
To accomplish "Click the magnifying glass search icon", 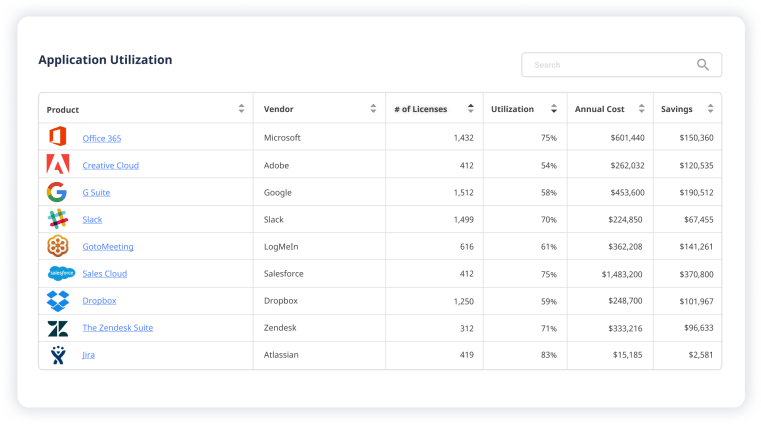I will coord(703,65).
